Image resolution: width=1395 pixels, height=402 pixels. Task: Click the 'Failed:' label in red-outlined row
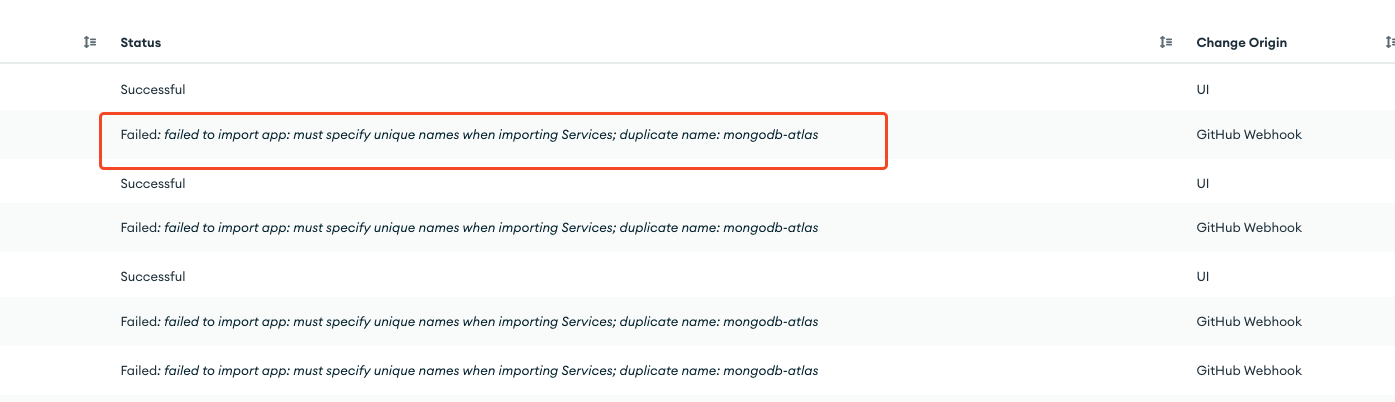pyautogui.click(x=140, y=135)
